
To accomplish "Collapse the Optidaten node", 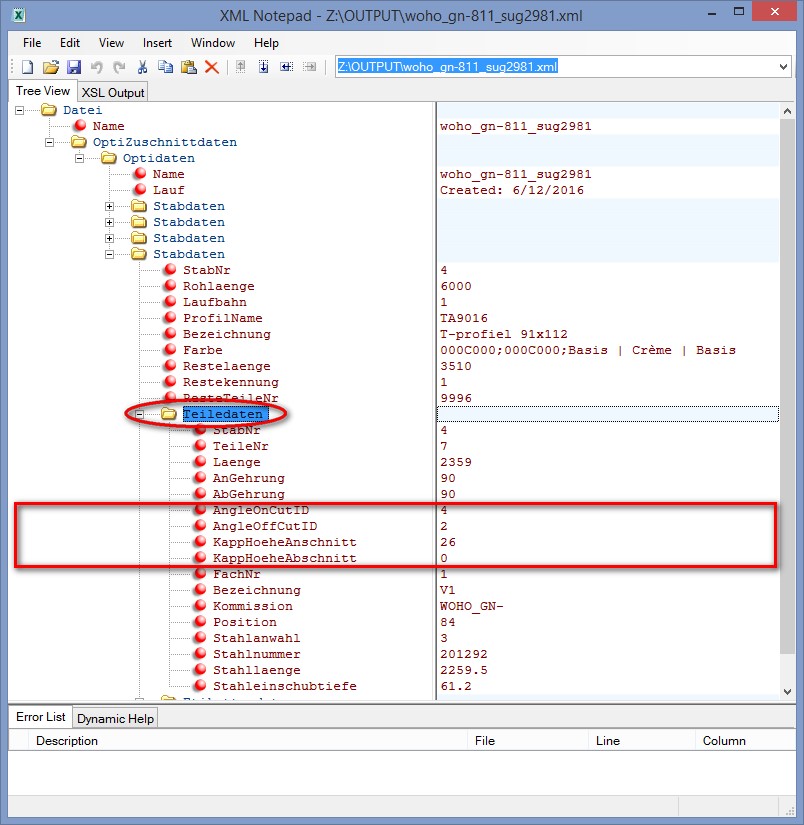I will click(x=79, y=158).
